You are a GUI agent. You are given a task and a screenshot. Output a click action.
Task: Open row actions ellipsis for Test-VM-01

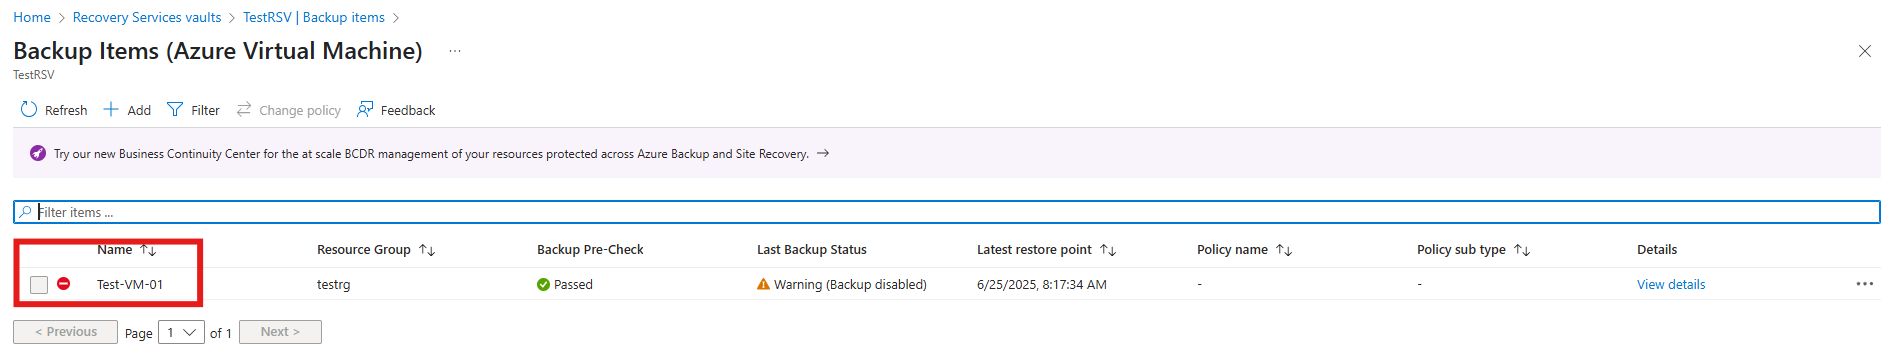pos(1864,284)
